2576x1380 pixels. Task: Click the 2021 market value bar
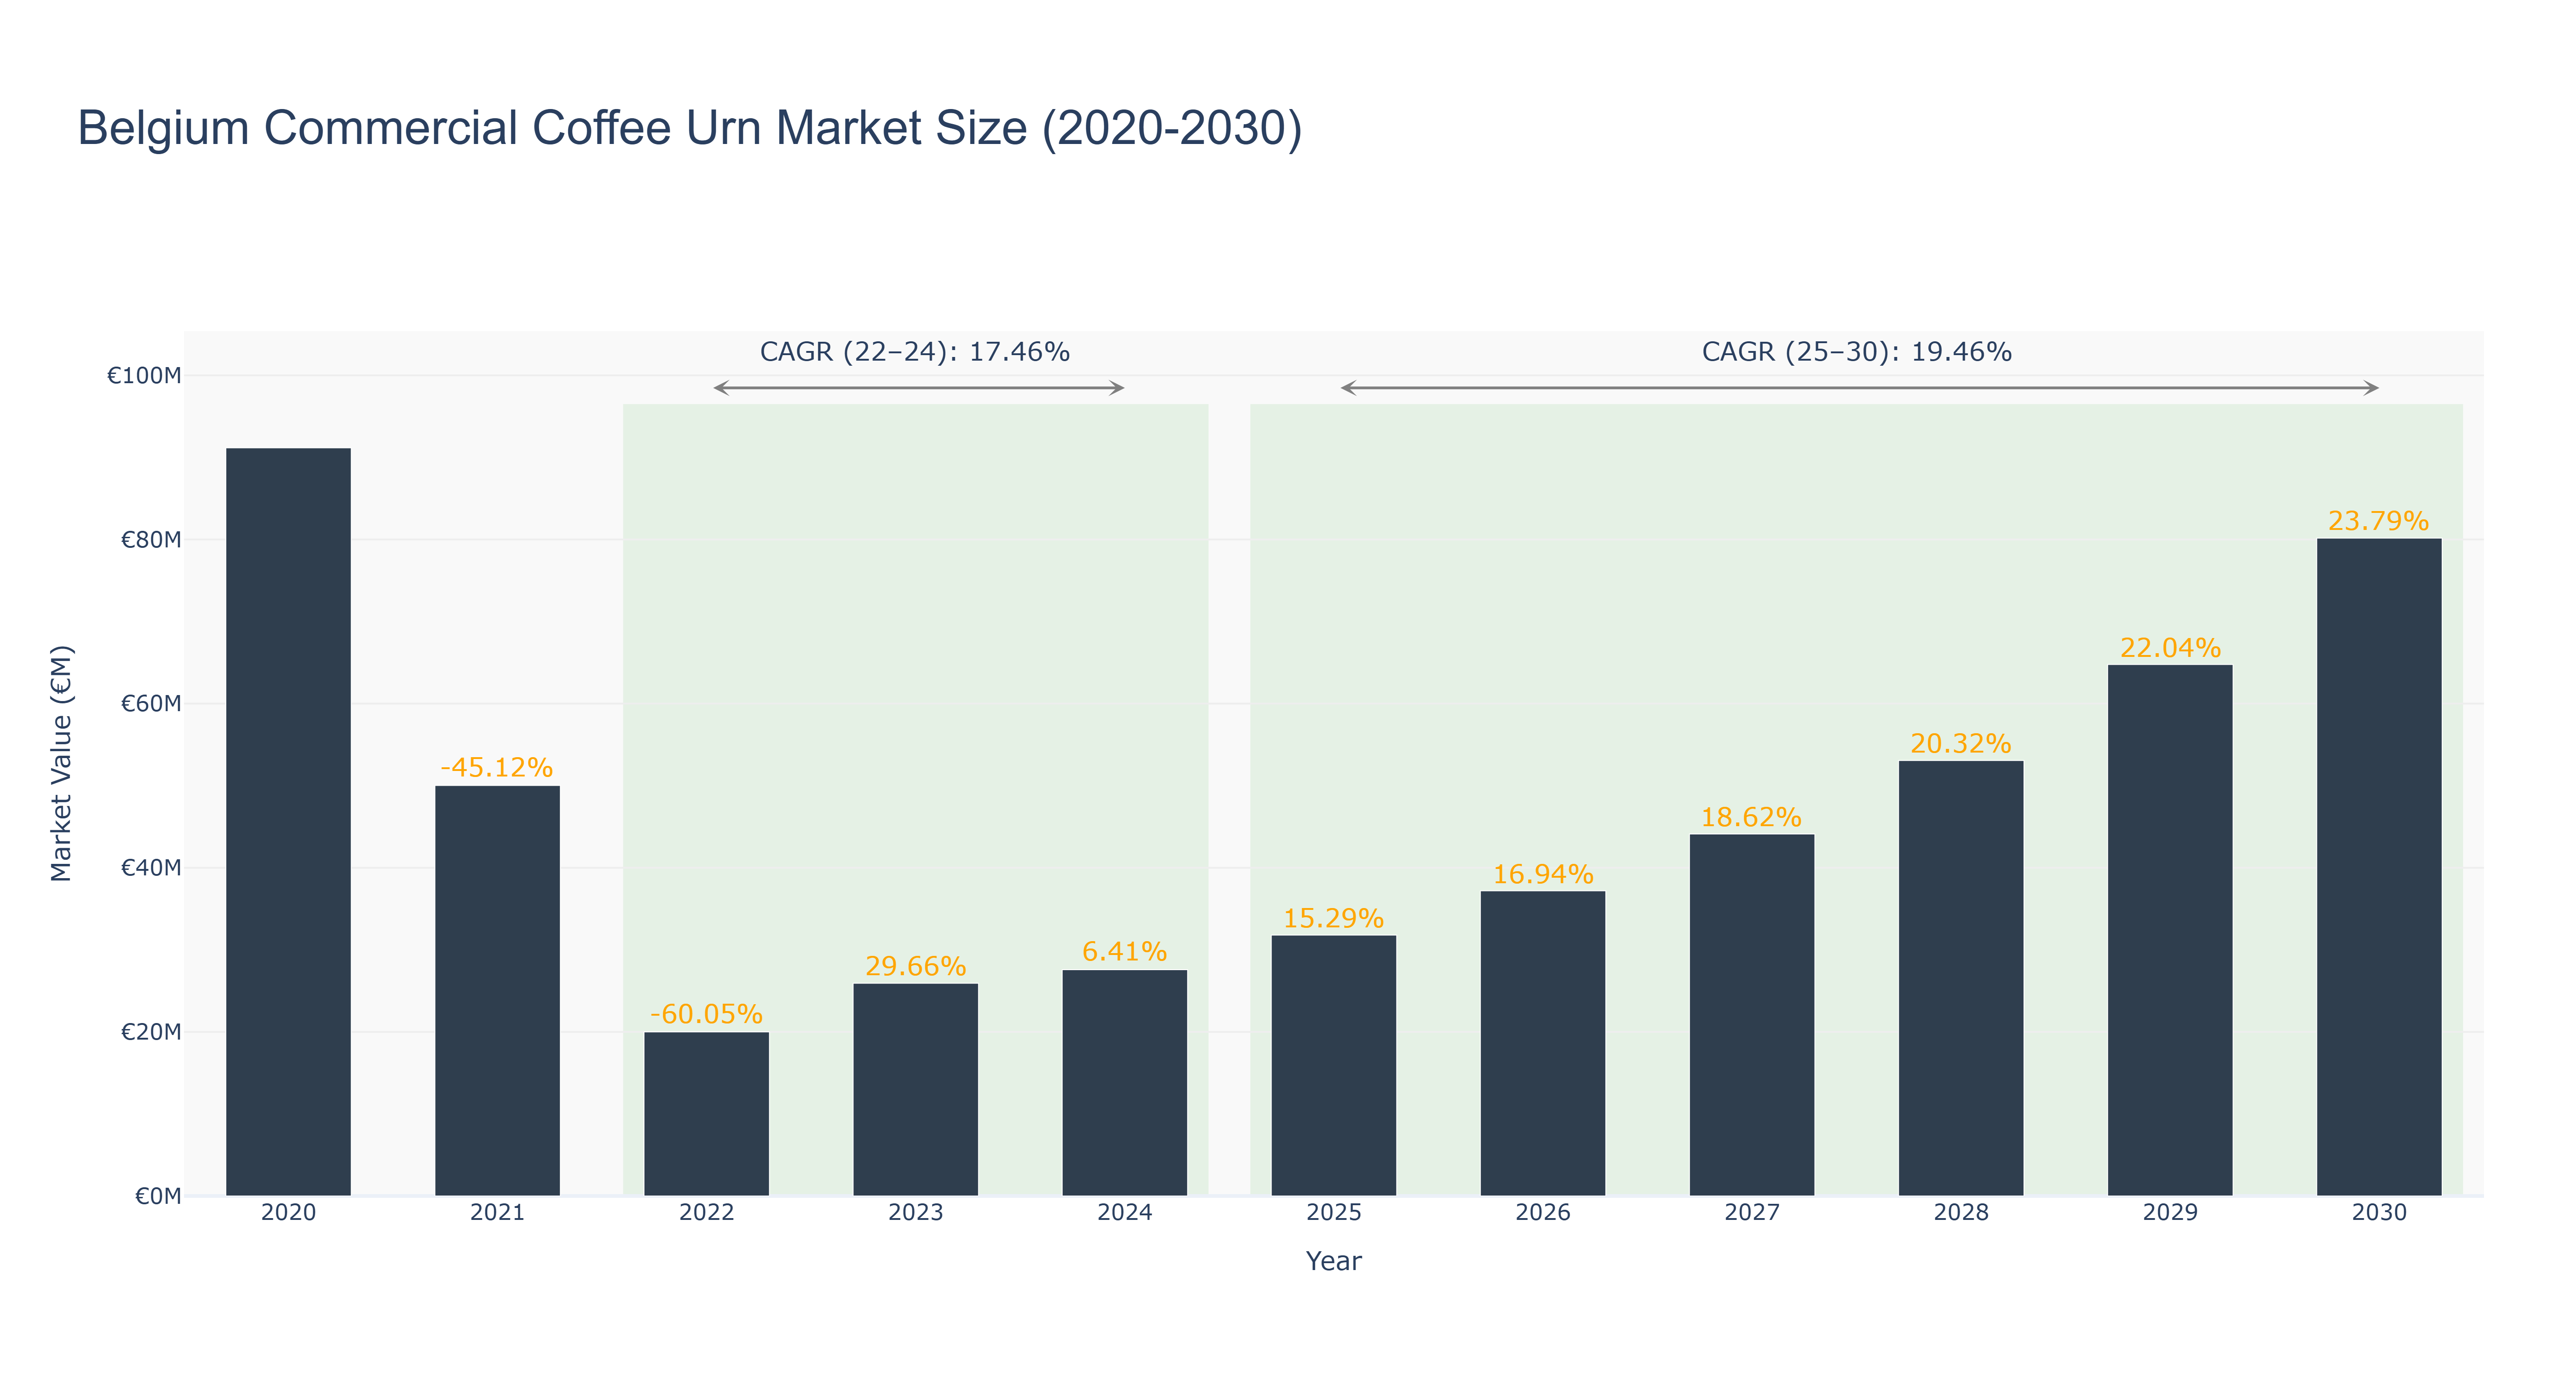497,991
